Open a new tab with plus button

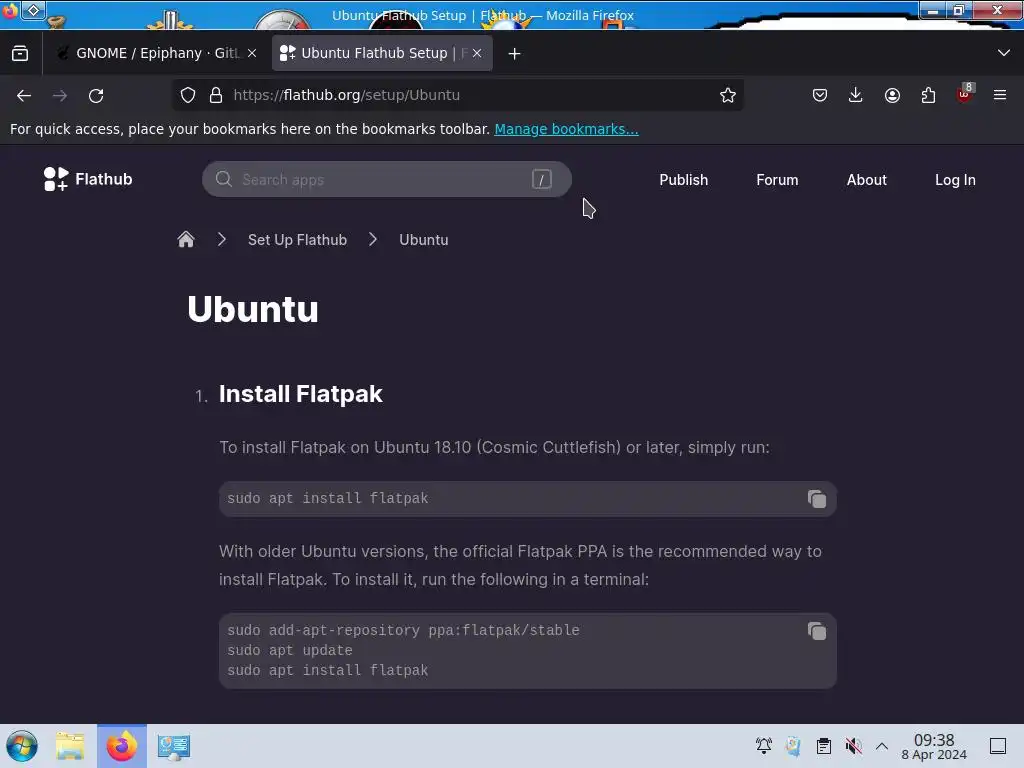tap(515, 54)
